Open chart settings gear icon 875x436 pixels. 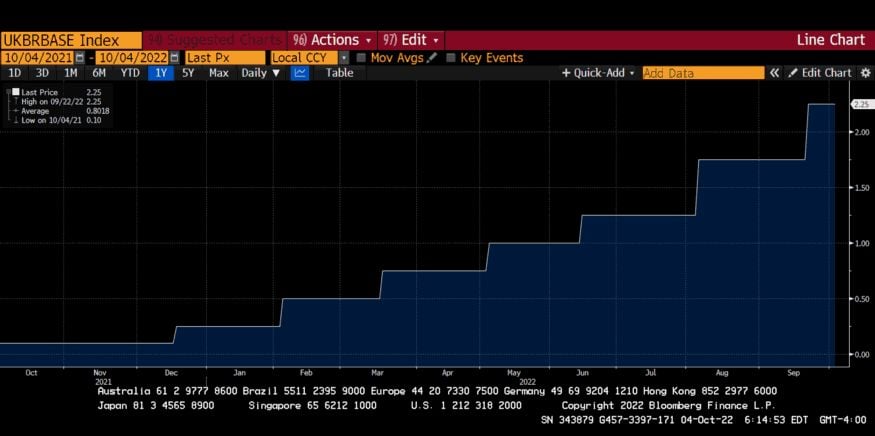(866, 73)
